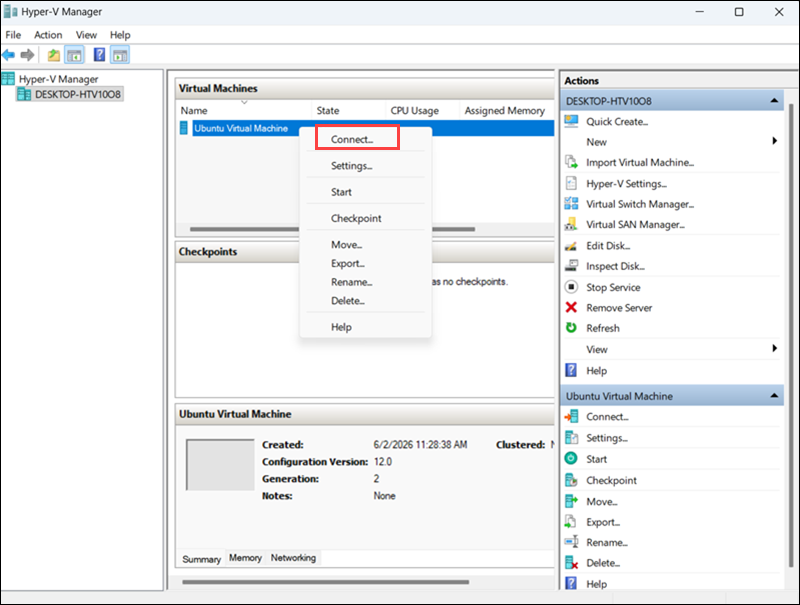Click the Move icon in Actions pane
Screen dimensions: 800x605
[x=571, y=501]
